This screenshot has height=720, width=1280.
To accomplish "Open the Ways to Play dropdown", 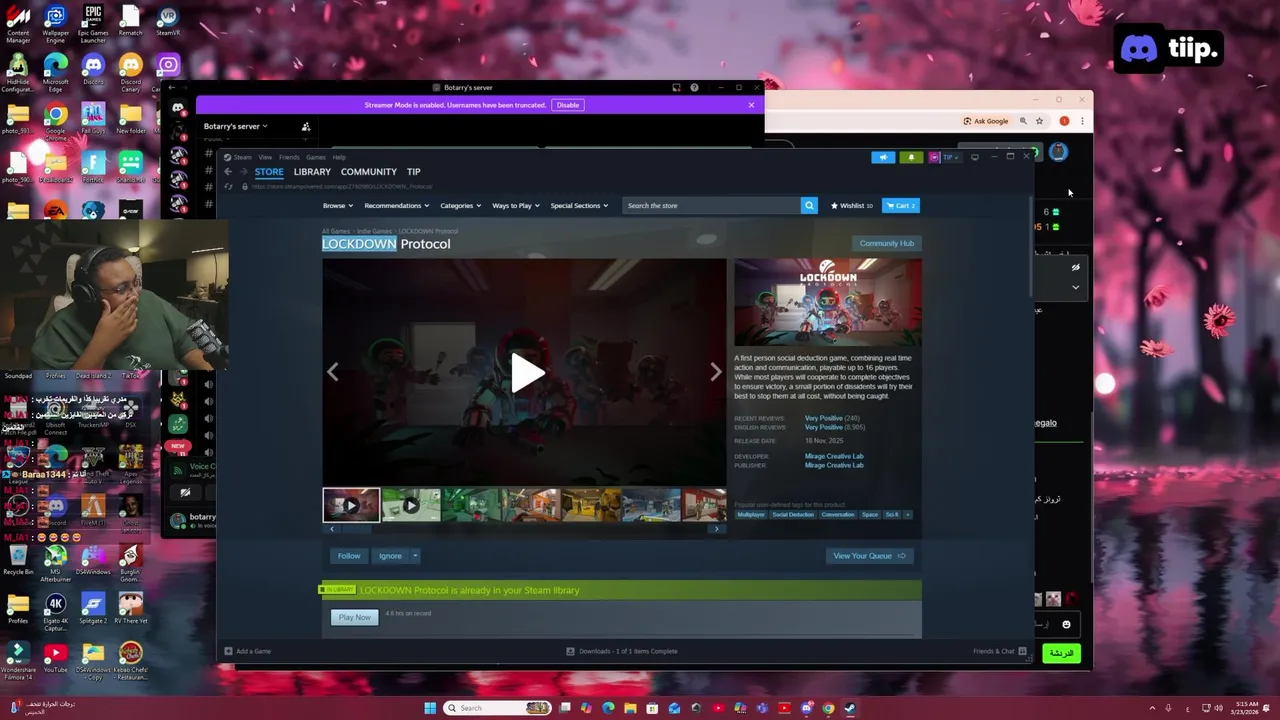I will tap(515, 205).
